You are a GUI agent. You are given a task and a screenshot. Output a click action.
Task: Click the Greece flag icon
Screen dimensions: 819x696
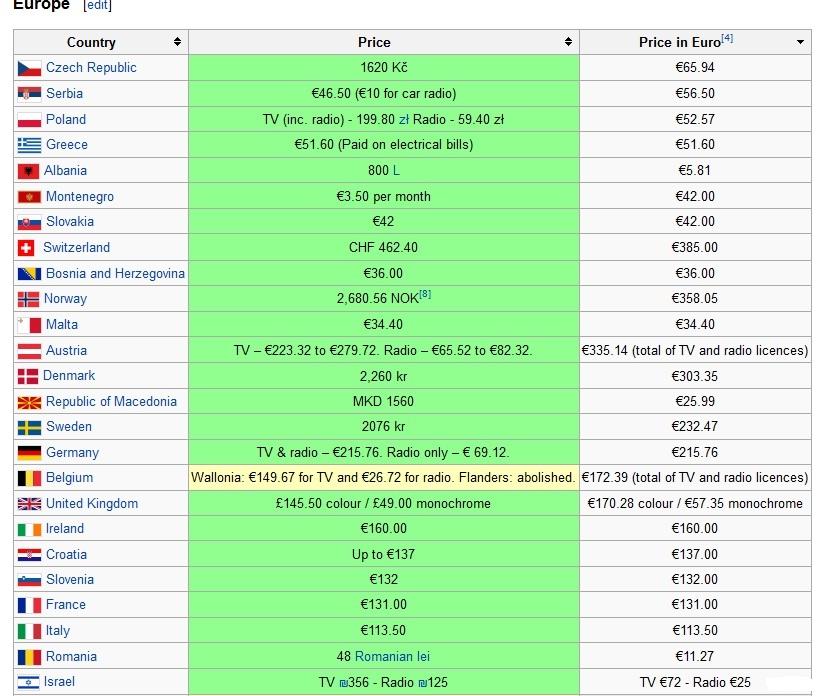[29, 145]
